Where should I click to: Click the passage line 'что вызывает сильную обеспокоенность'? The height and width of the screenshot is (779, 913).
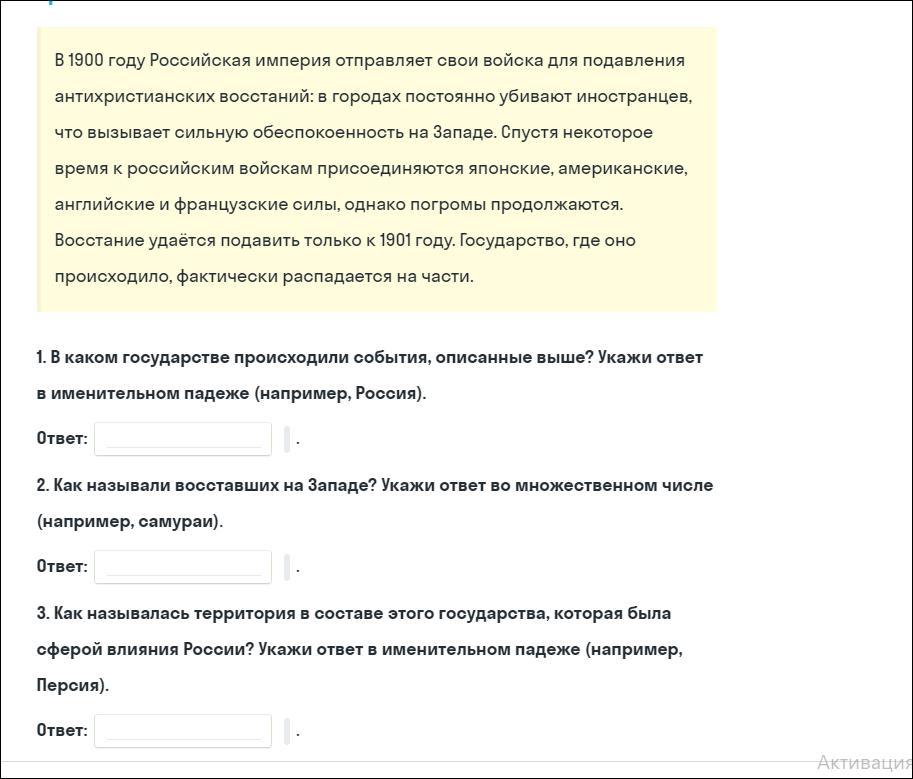353,133
